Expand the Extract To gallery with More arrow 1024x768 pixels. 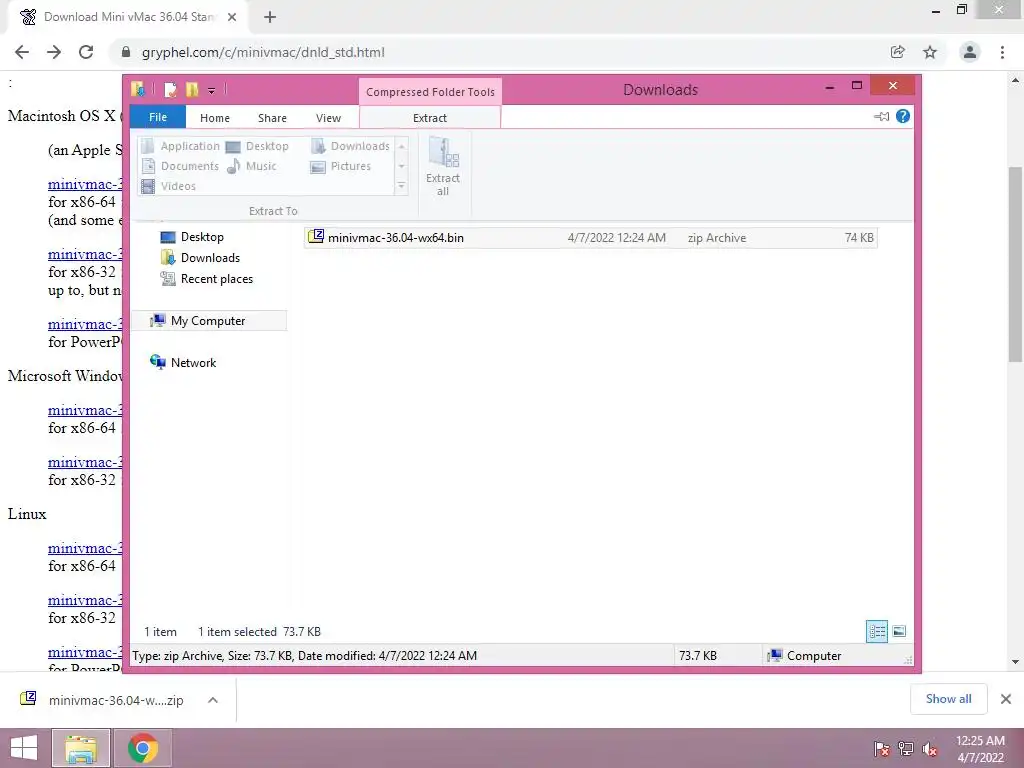(402, 186)
